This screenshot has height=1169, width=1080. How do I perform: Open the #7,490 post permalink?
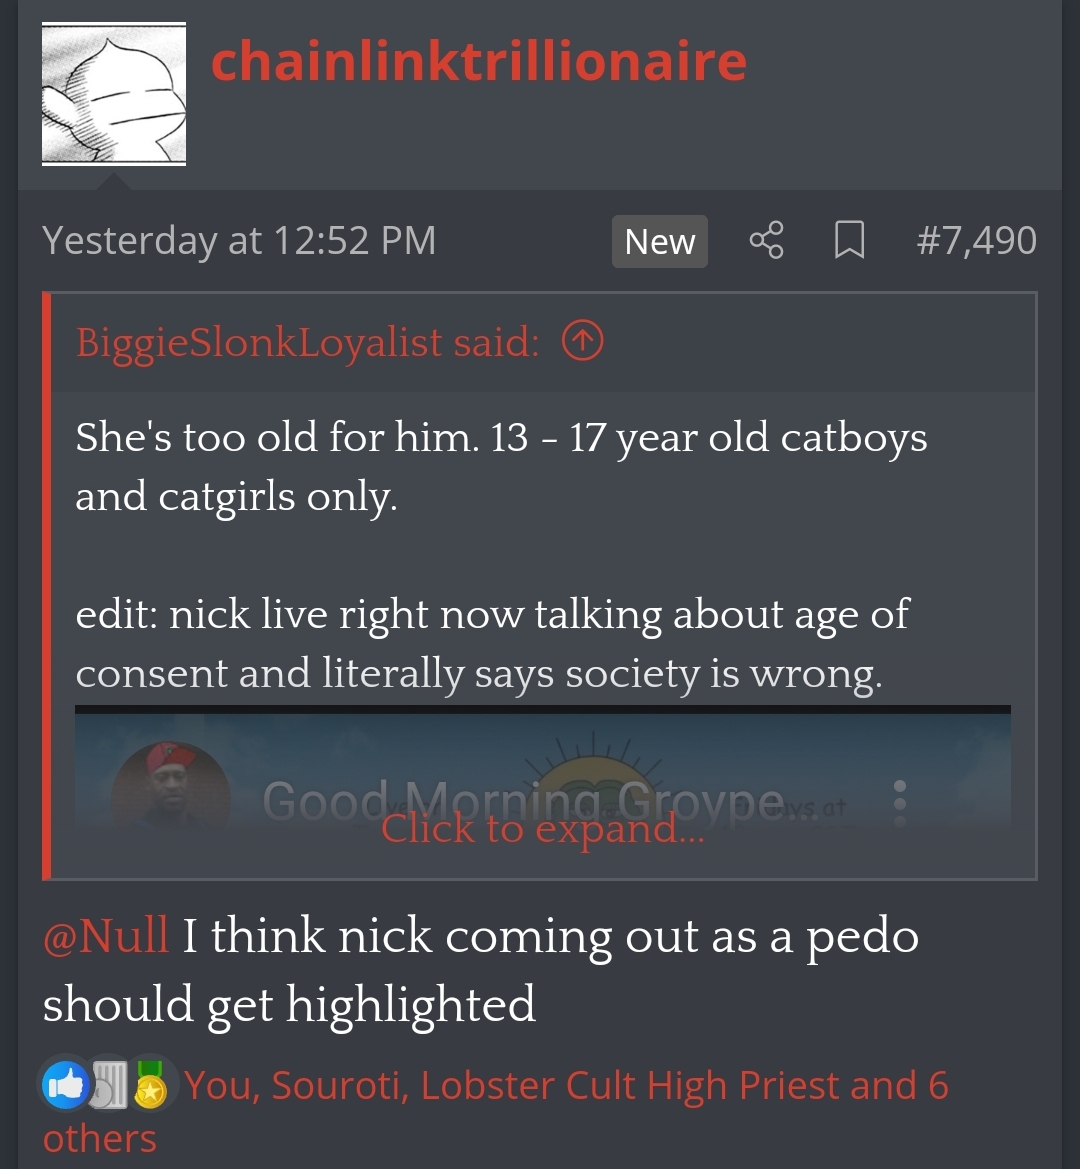coord(976,240)
